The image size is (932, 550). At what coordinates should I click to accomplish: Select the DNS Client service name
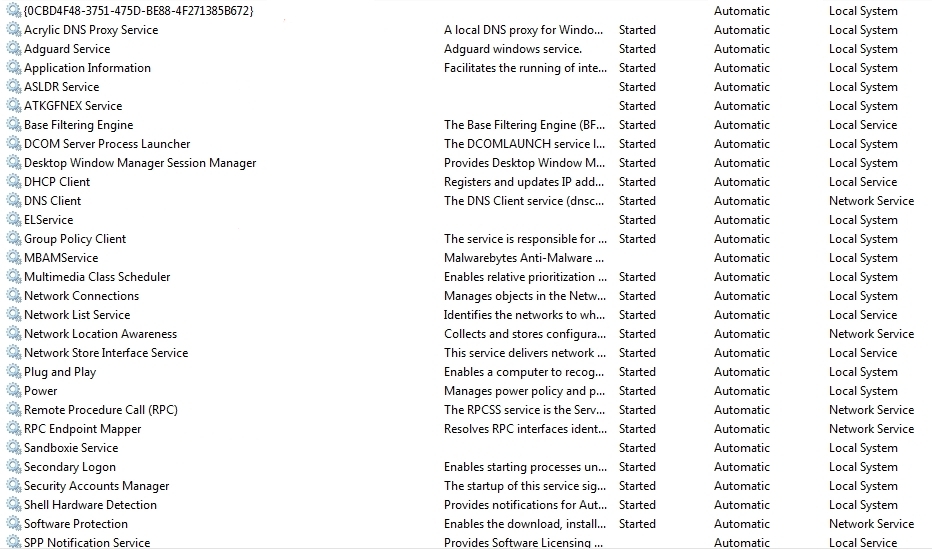pyautogui.click(x=52, y=201)
